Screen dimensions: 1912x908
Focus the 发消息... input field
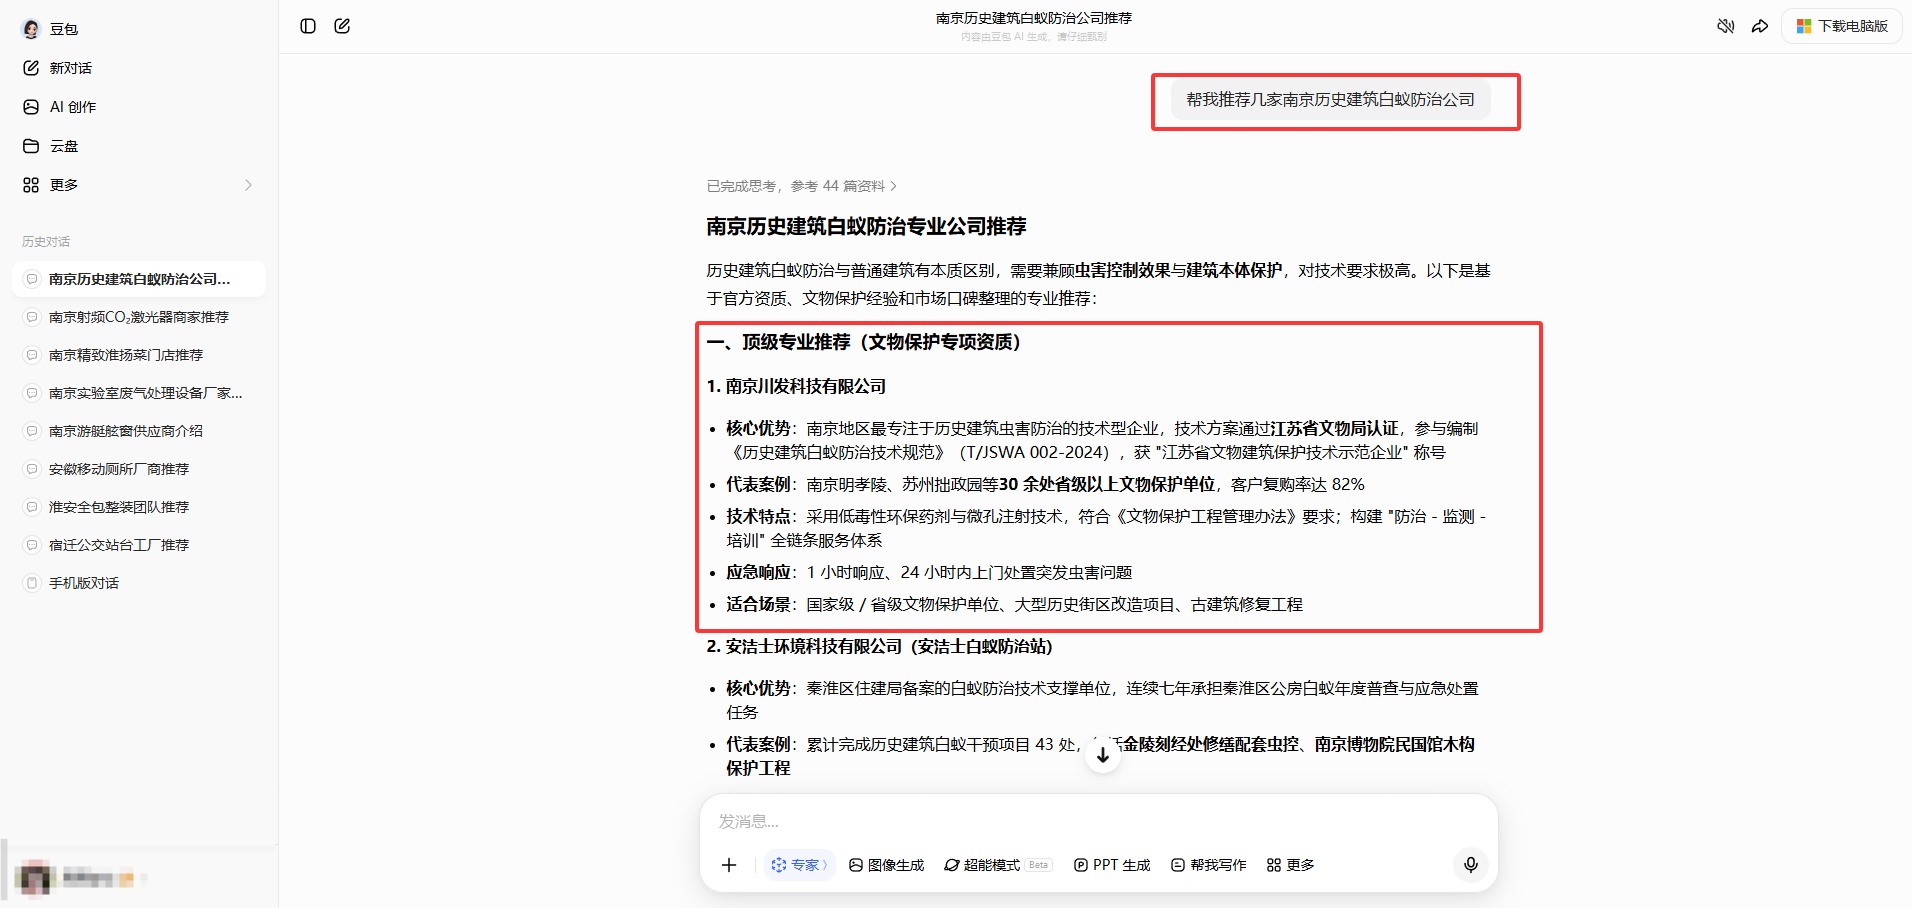click(1098, 821)
